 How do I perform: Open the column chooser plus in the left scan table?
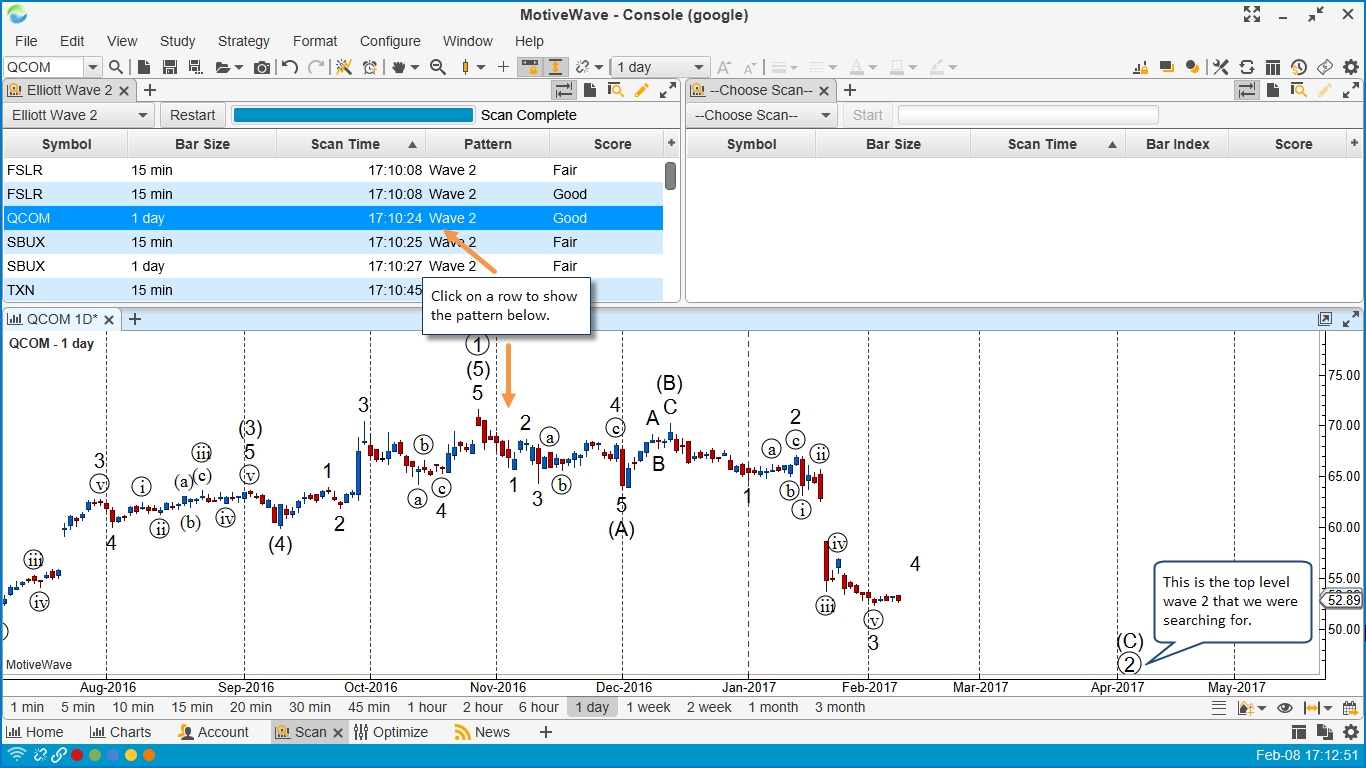[671, 144]
